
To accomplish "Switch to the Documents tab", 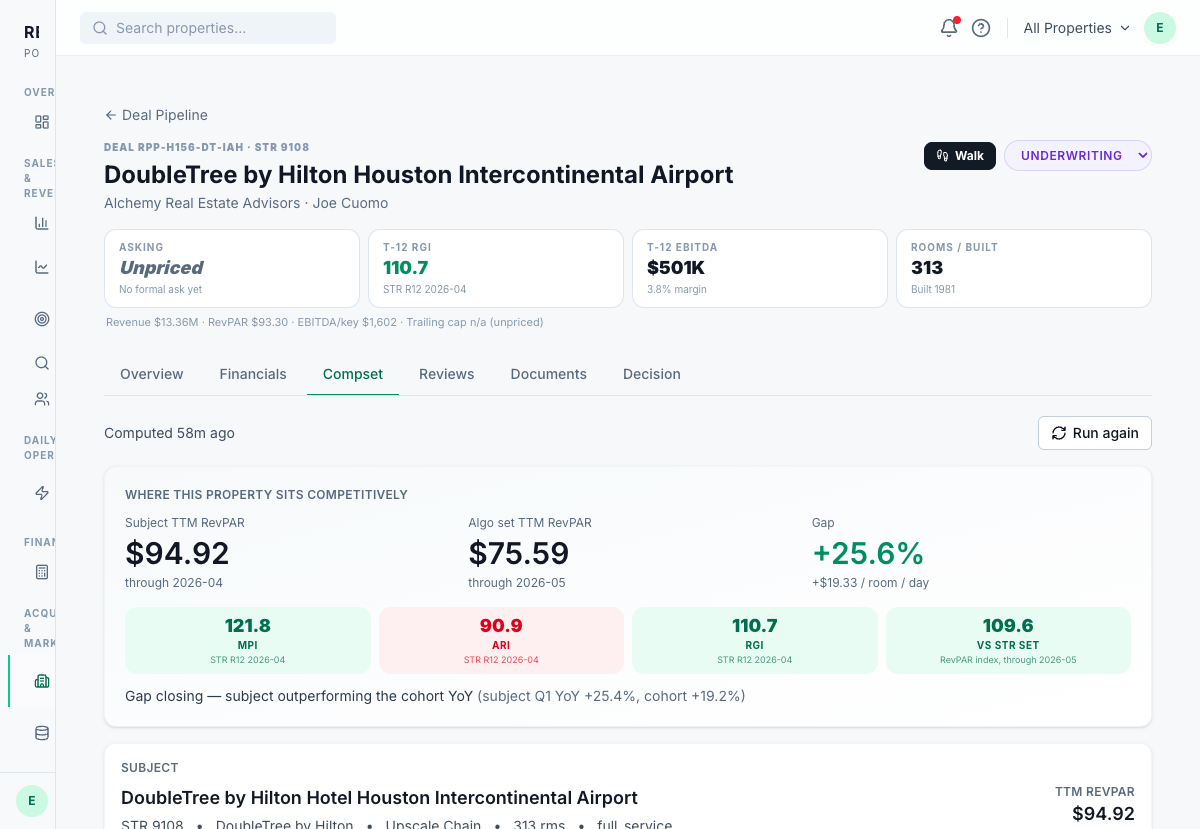I will [549, 374].
